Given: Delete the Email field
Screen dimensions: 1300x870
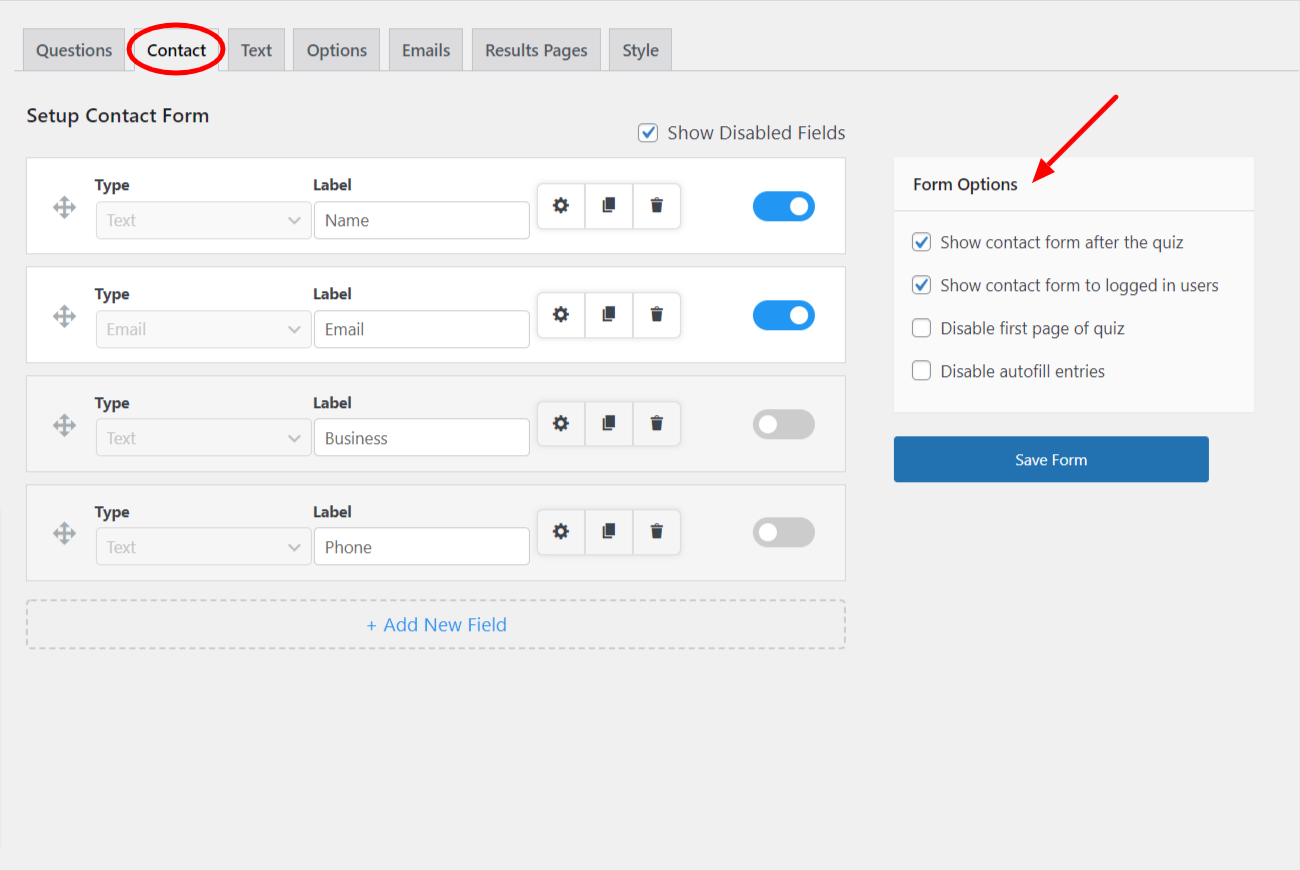Looking at the screenshot, I should 656,315.
